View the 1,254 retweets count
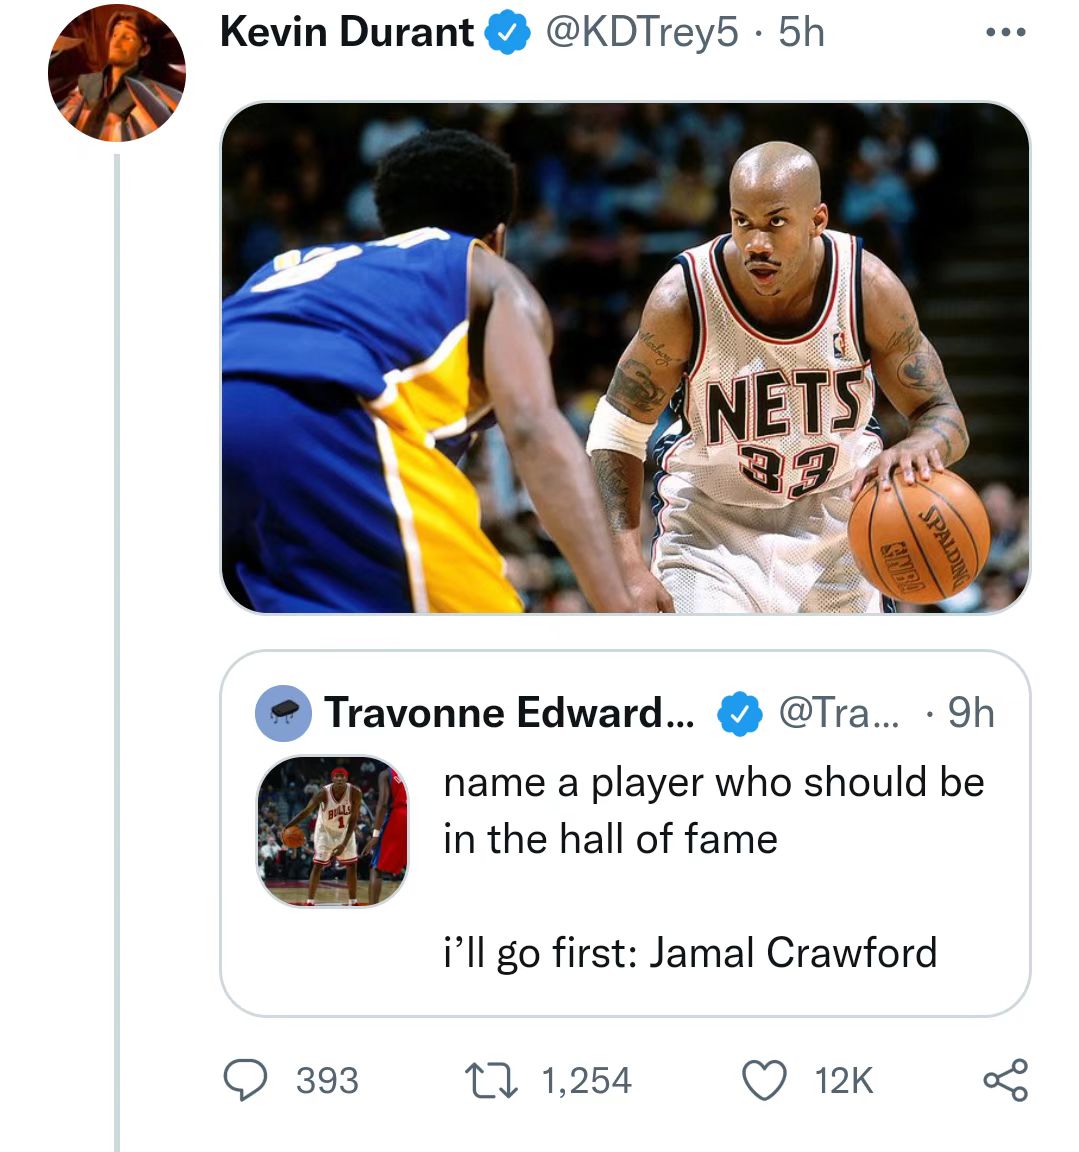Screen dimensions: 1079x1152 [x=586, y=1081]
